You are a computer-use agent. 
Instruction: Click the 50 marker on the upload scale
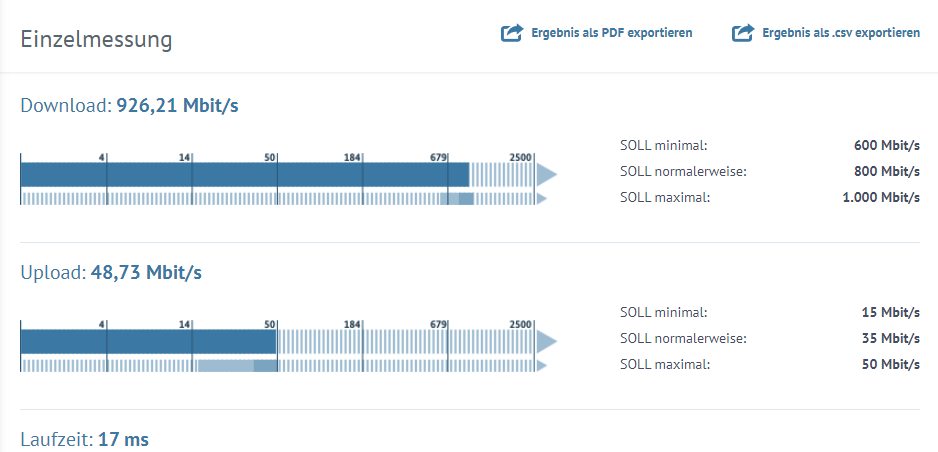point(269,324)
